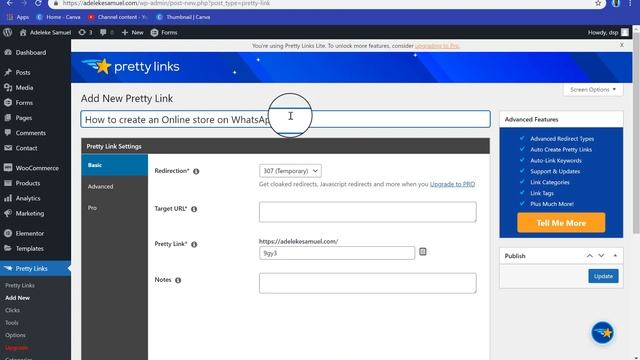The height and width of the screenshot is (360, 640).
Task: Click the pretty link title field
Action: tap(285, 119)
